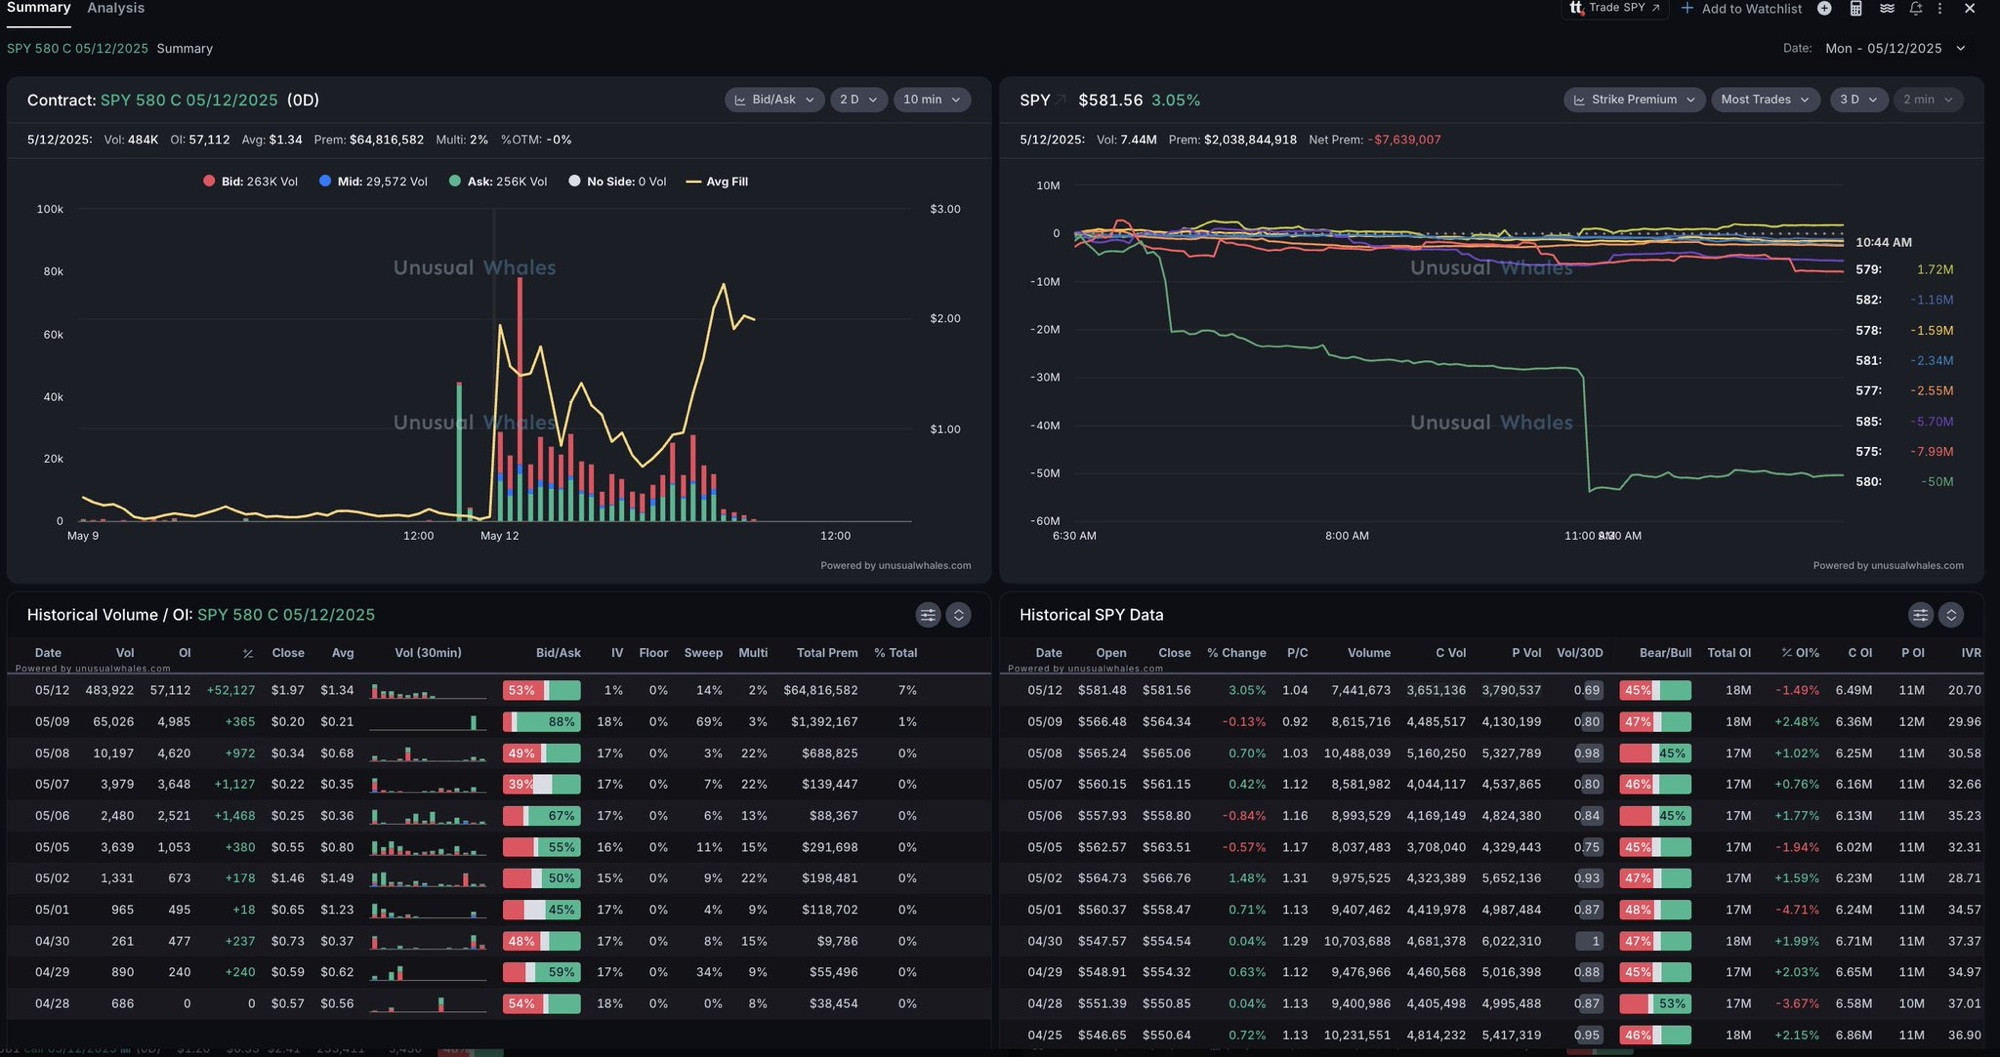Close the contract panel with X icon
The height and width of the screenshot is (1057, 2000).
pos(1969,8)
